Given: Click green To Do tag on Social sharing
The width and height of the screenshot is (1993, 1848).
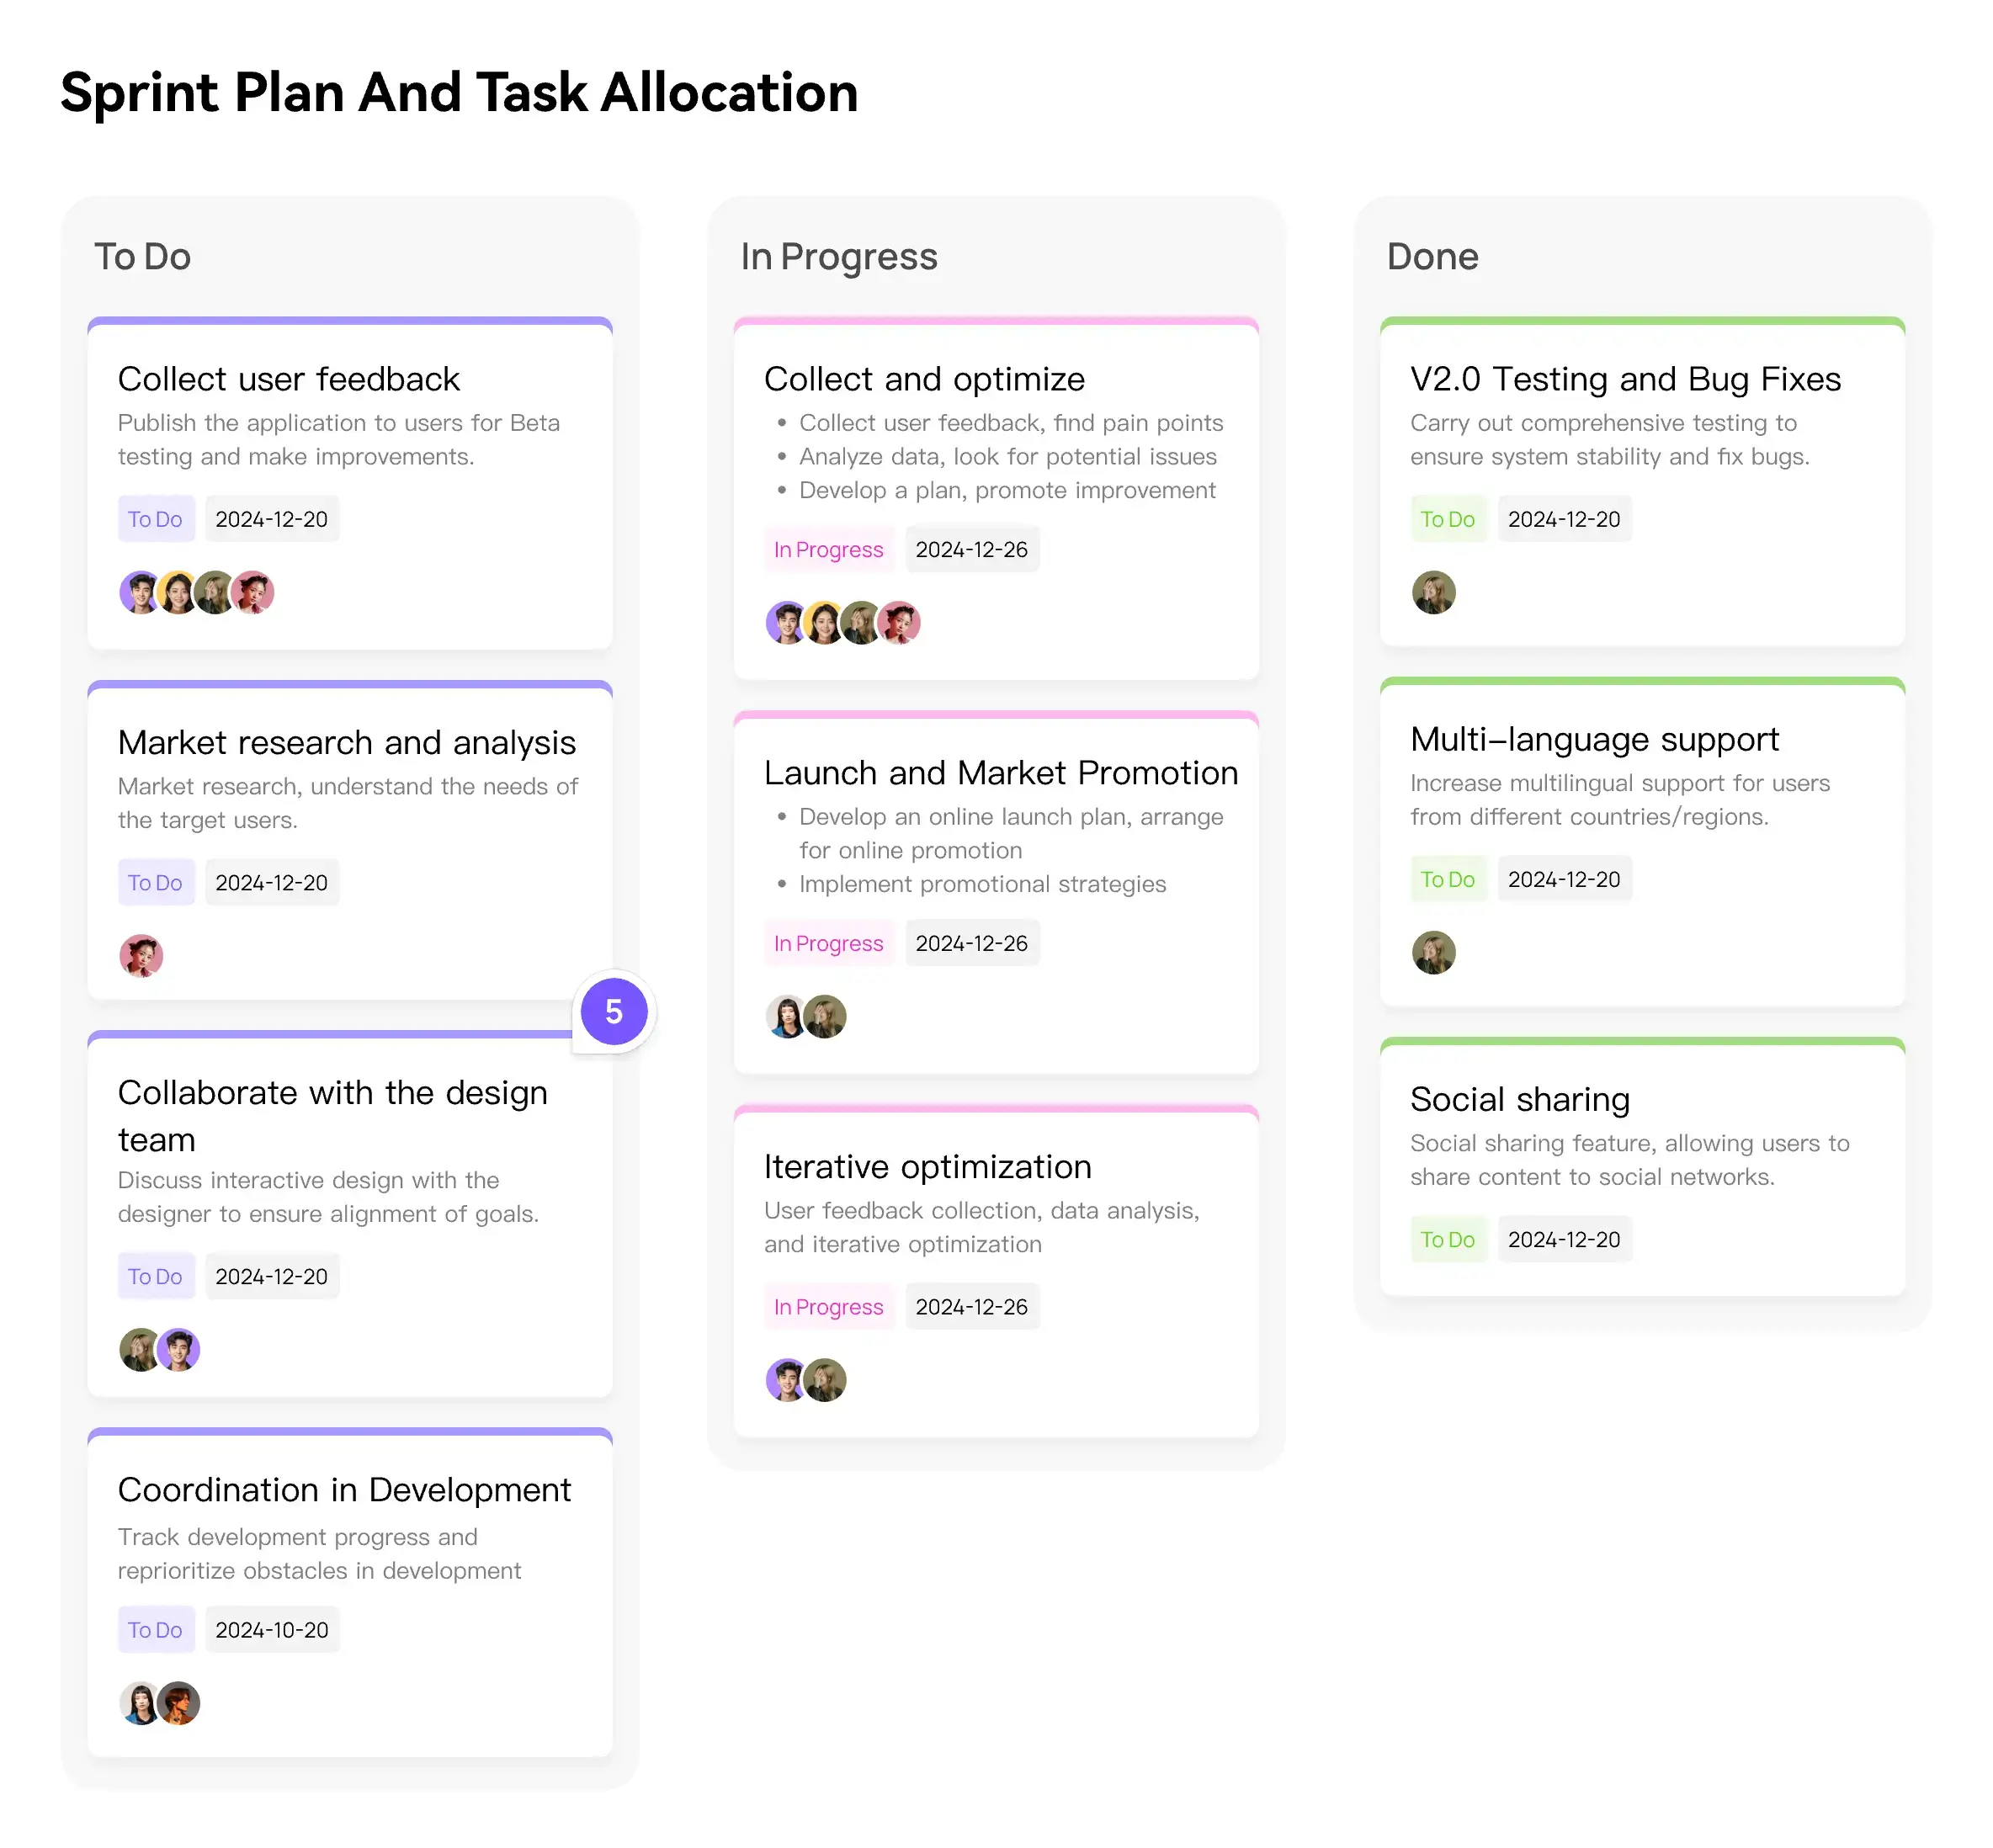Looking at the screenshot, I should 1447,1239.
